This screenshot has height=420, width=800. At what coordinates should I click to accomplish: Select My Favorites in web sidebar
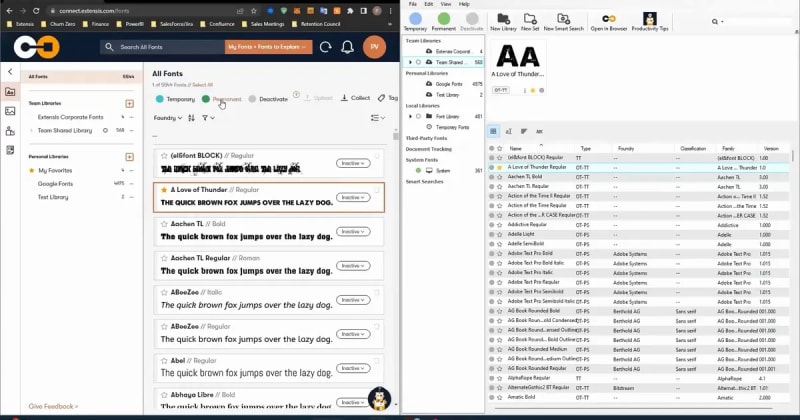(55, 170)
